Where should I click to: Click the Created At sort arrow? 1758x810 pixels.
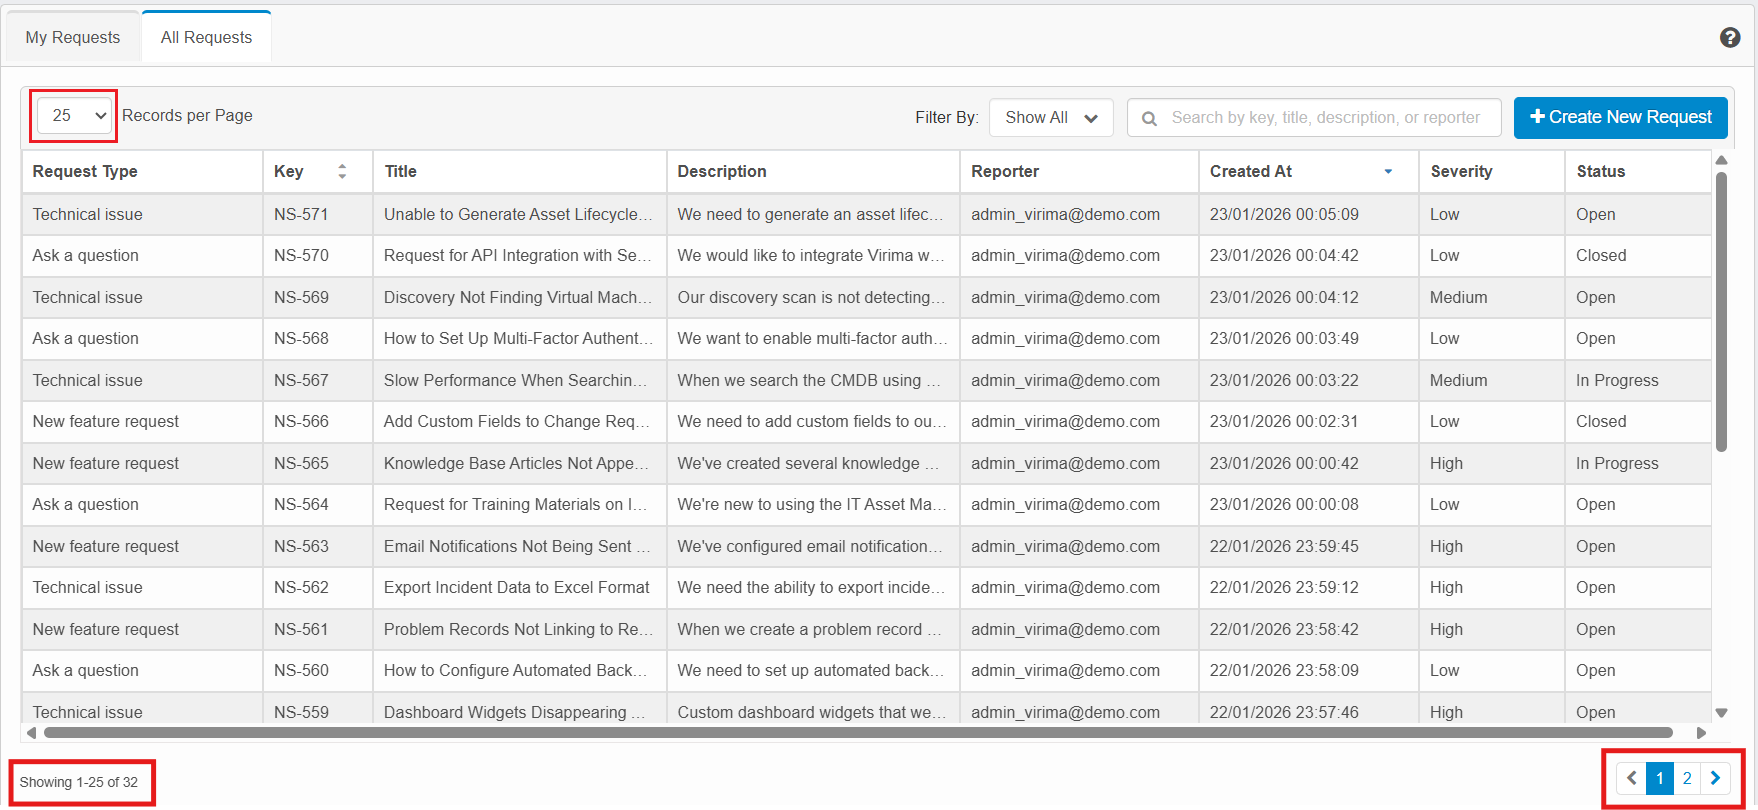click(x=1388, y=172)
